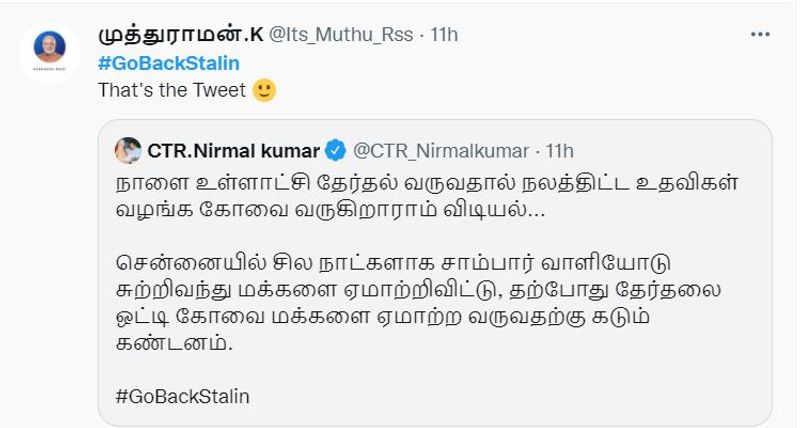Viewport: 800px width, 428px height.
Task: Click the quoted tweet's 11h timestamp
Action: [558, 151]
